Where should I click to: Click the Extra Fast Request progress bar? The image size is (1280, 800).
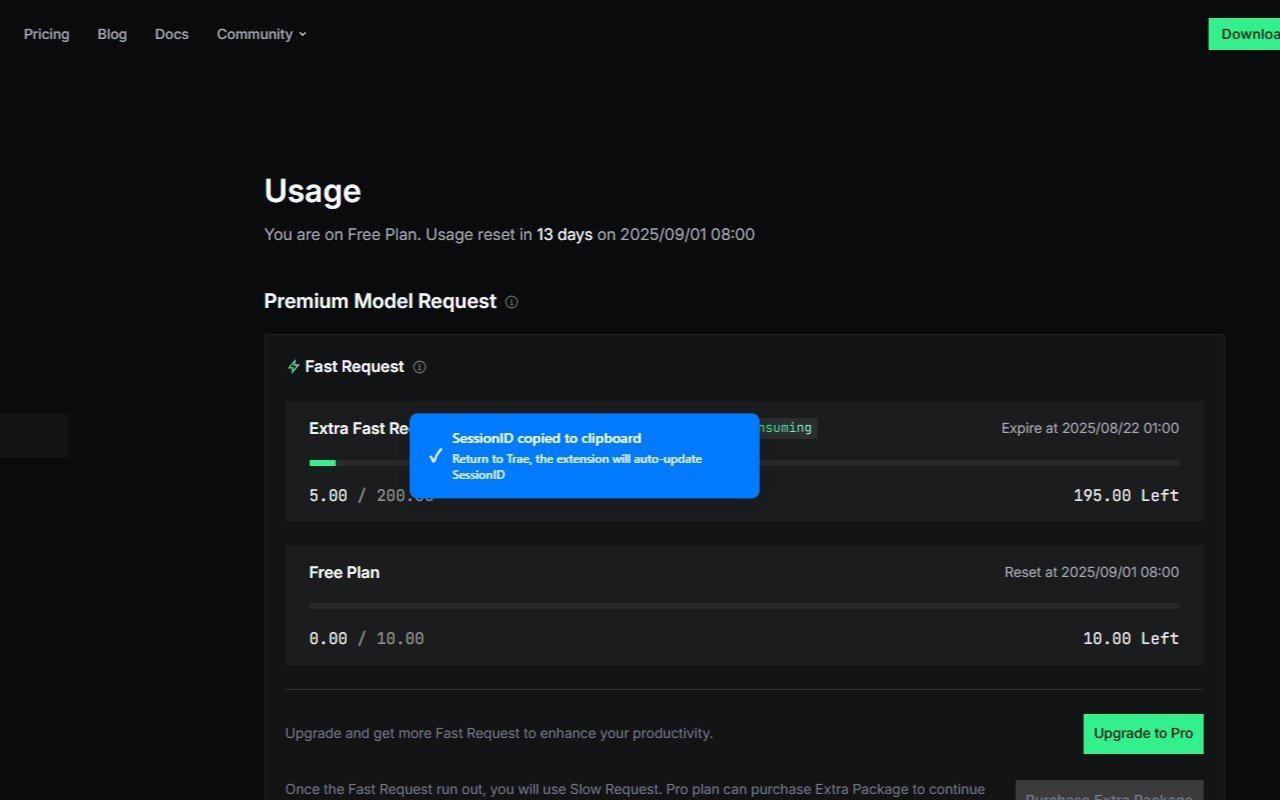click(x=900, y=463)
